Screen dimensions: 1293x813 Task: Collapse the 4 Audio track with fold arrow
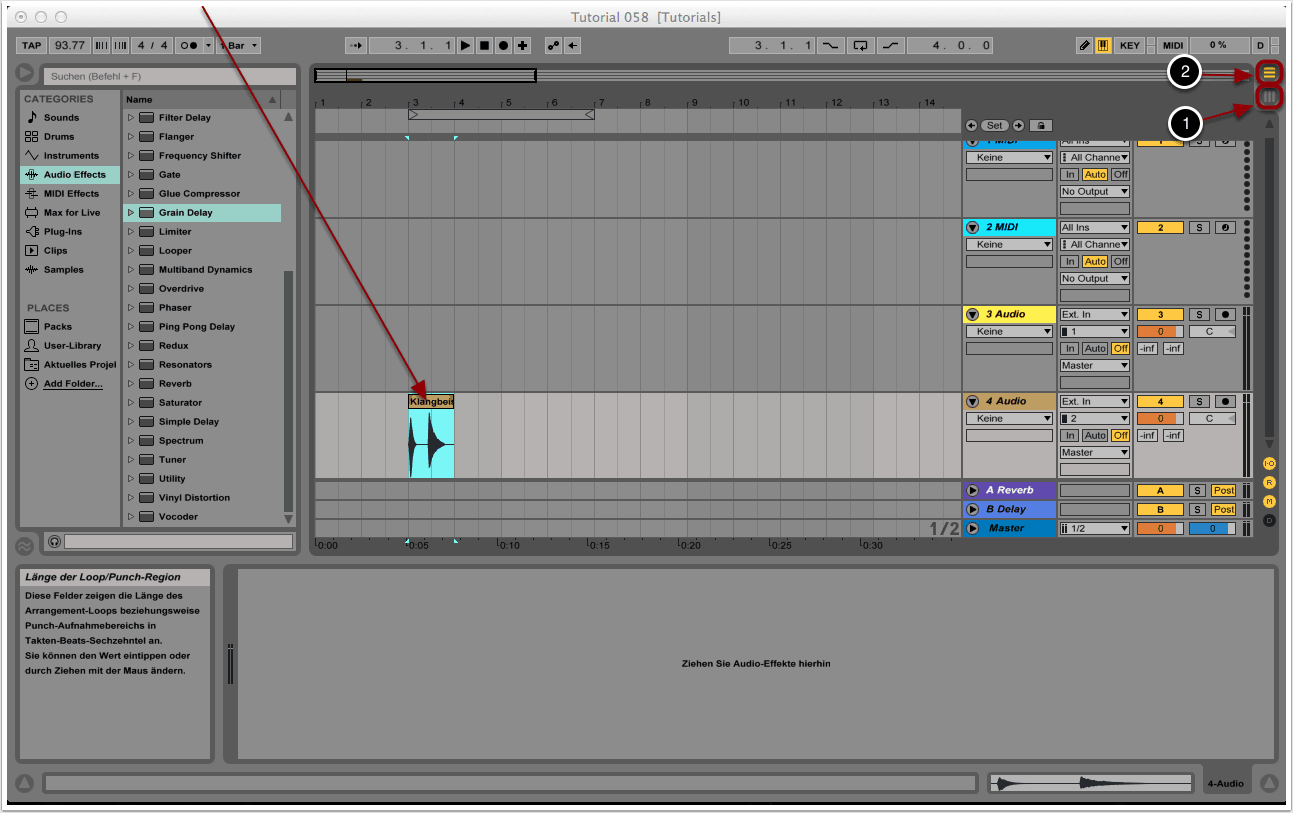coord(972,401)
